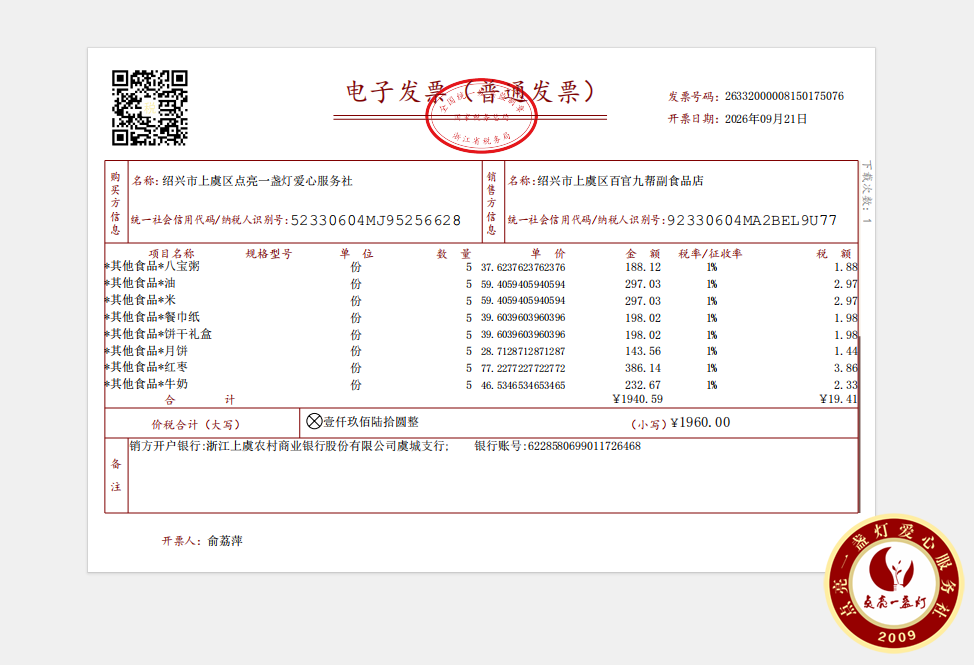This screenshot has width=974, height=665.
Task: Select bank name 浙江上虞农村商业银行股份有限公司虞城支行
Action: 325,446
